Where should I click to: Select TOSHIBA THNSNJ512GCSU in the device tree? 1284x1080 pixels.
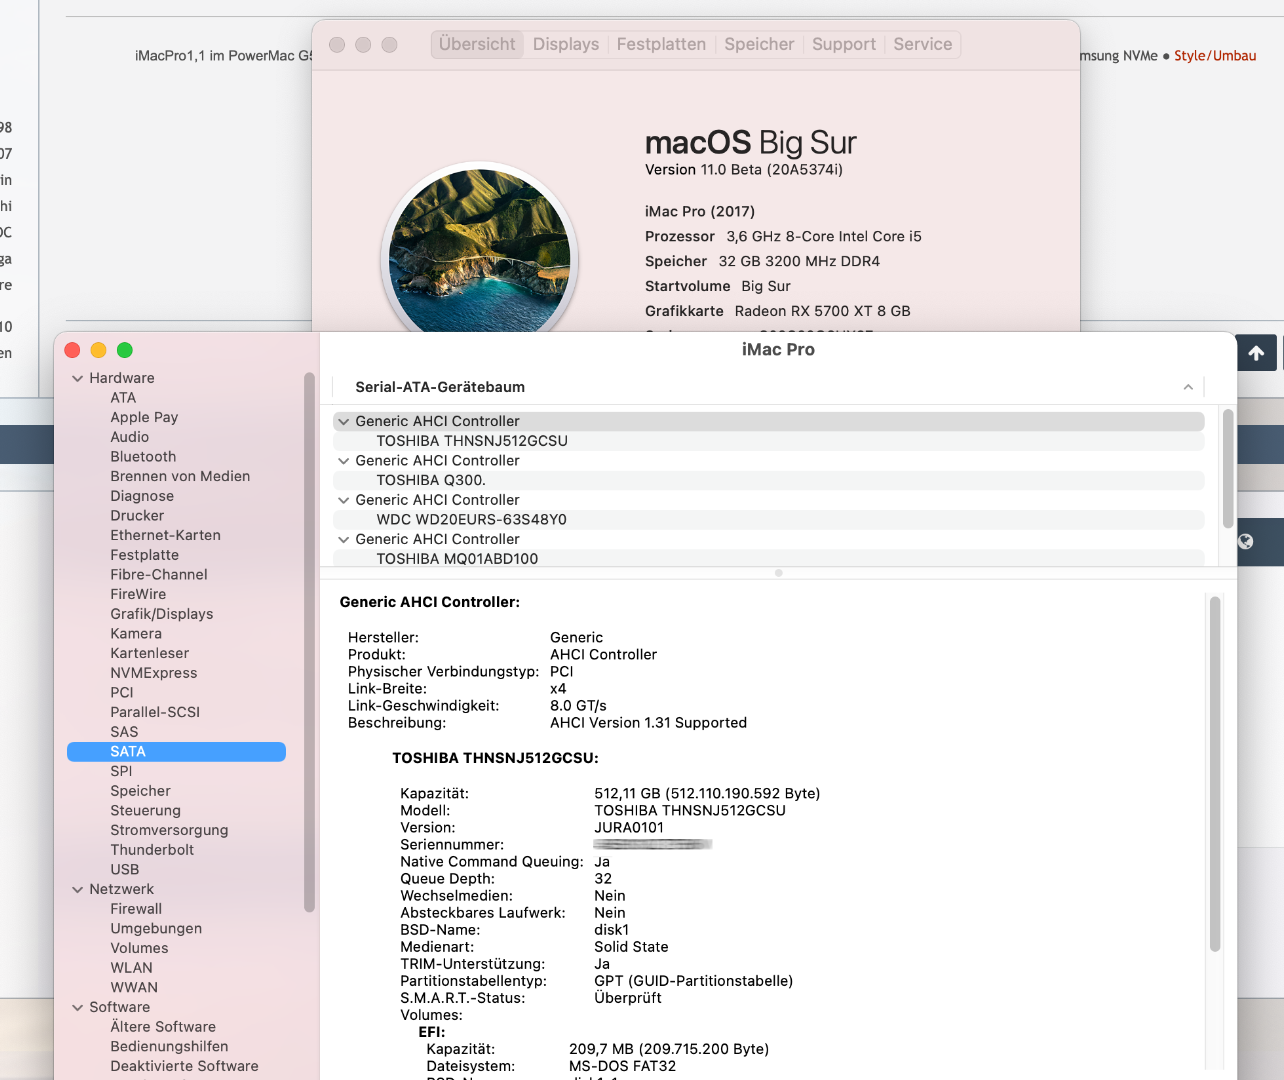pos(768,441)
